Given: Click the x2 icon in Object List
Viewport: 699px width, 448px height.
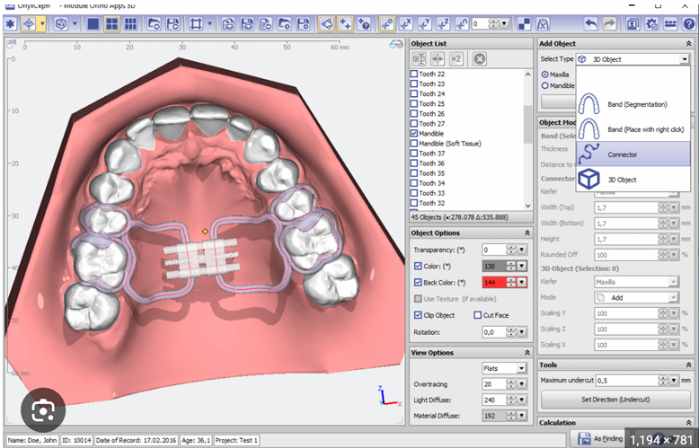Looking at the screenshot, I should tap(457, 59).
